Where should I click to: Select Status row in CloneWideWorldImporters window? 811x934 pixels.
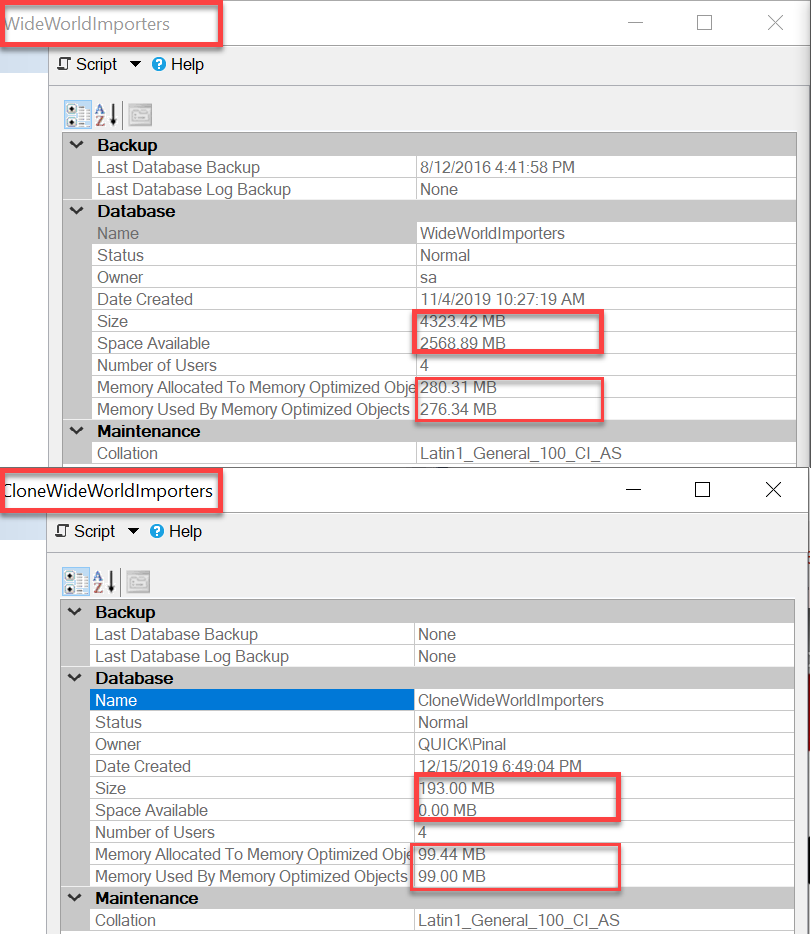(x=442, y=723)
